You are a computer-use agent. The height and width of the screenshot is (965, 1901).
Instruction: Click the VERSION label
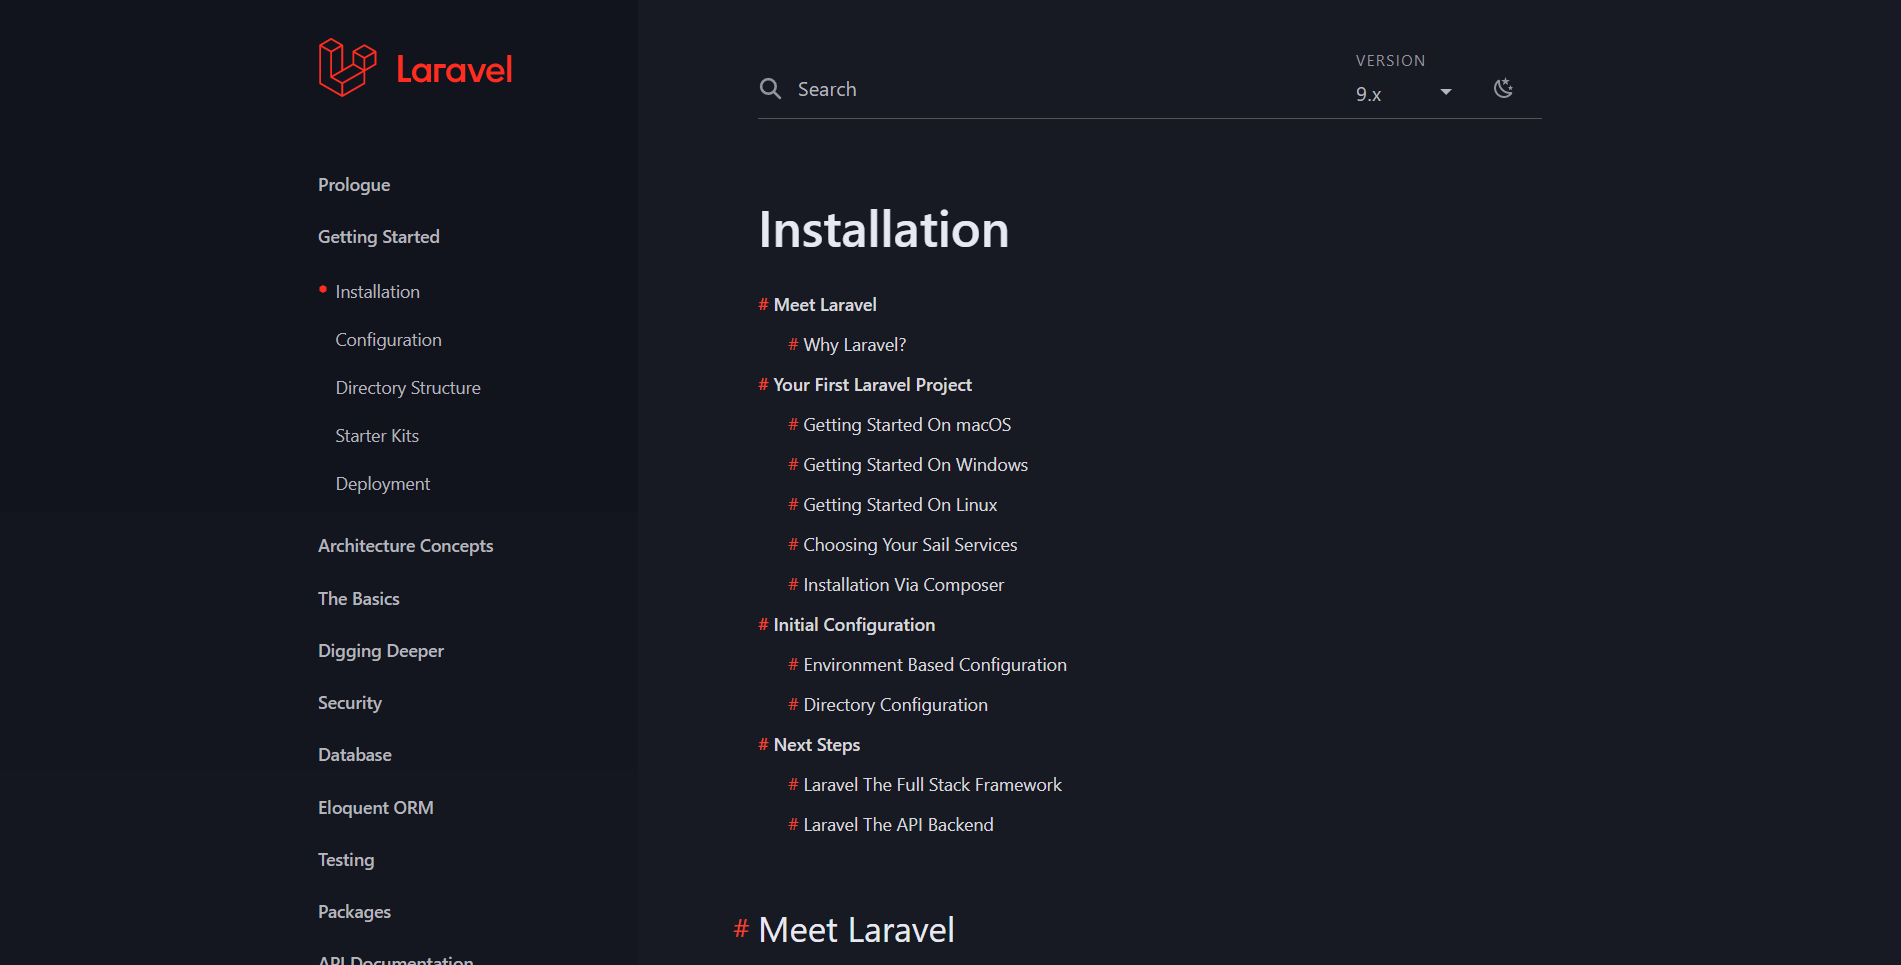point(1391,61)
